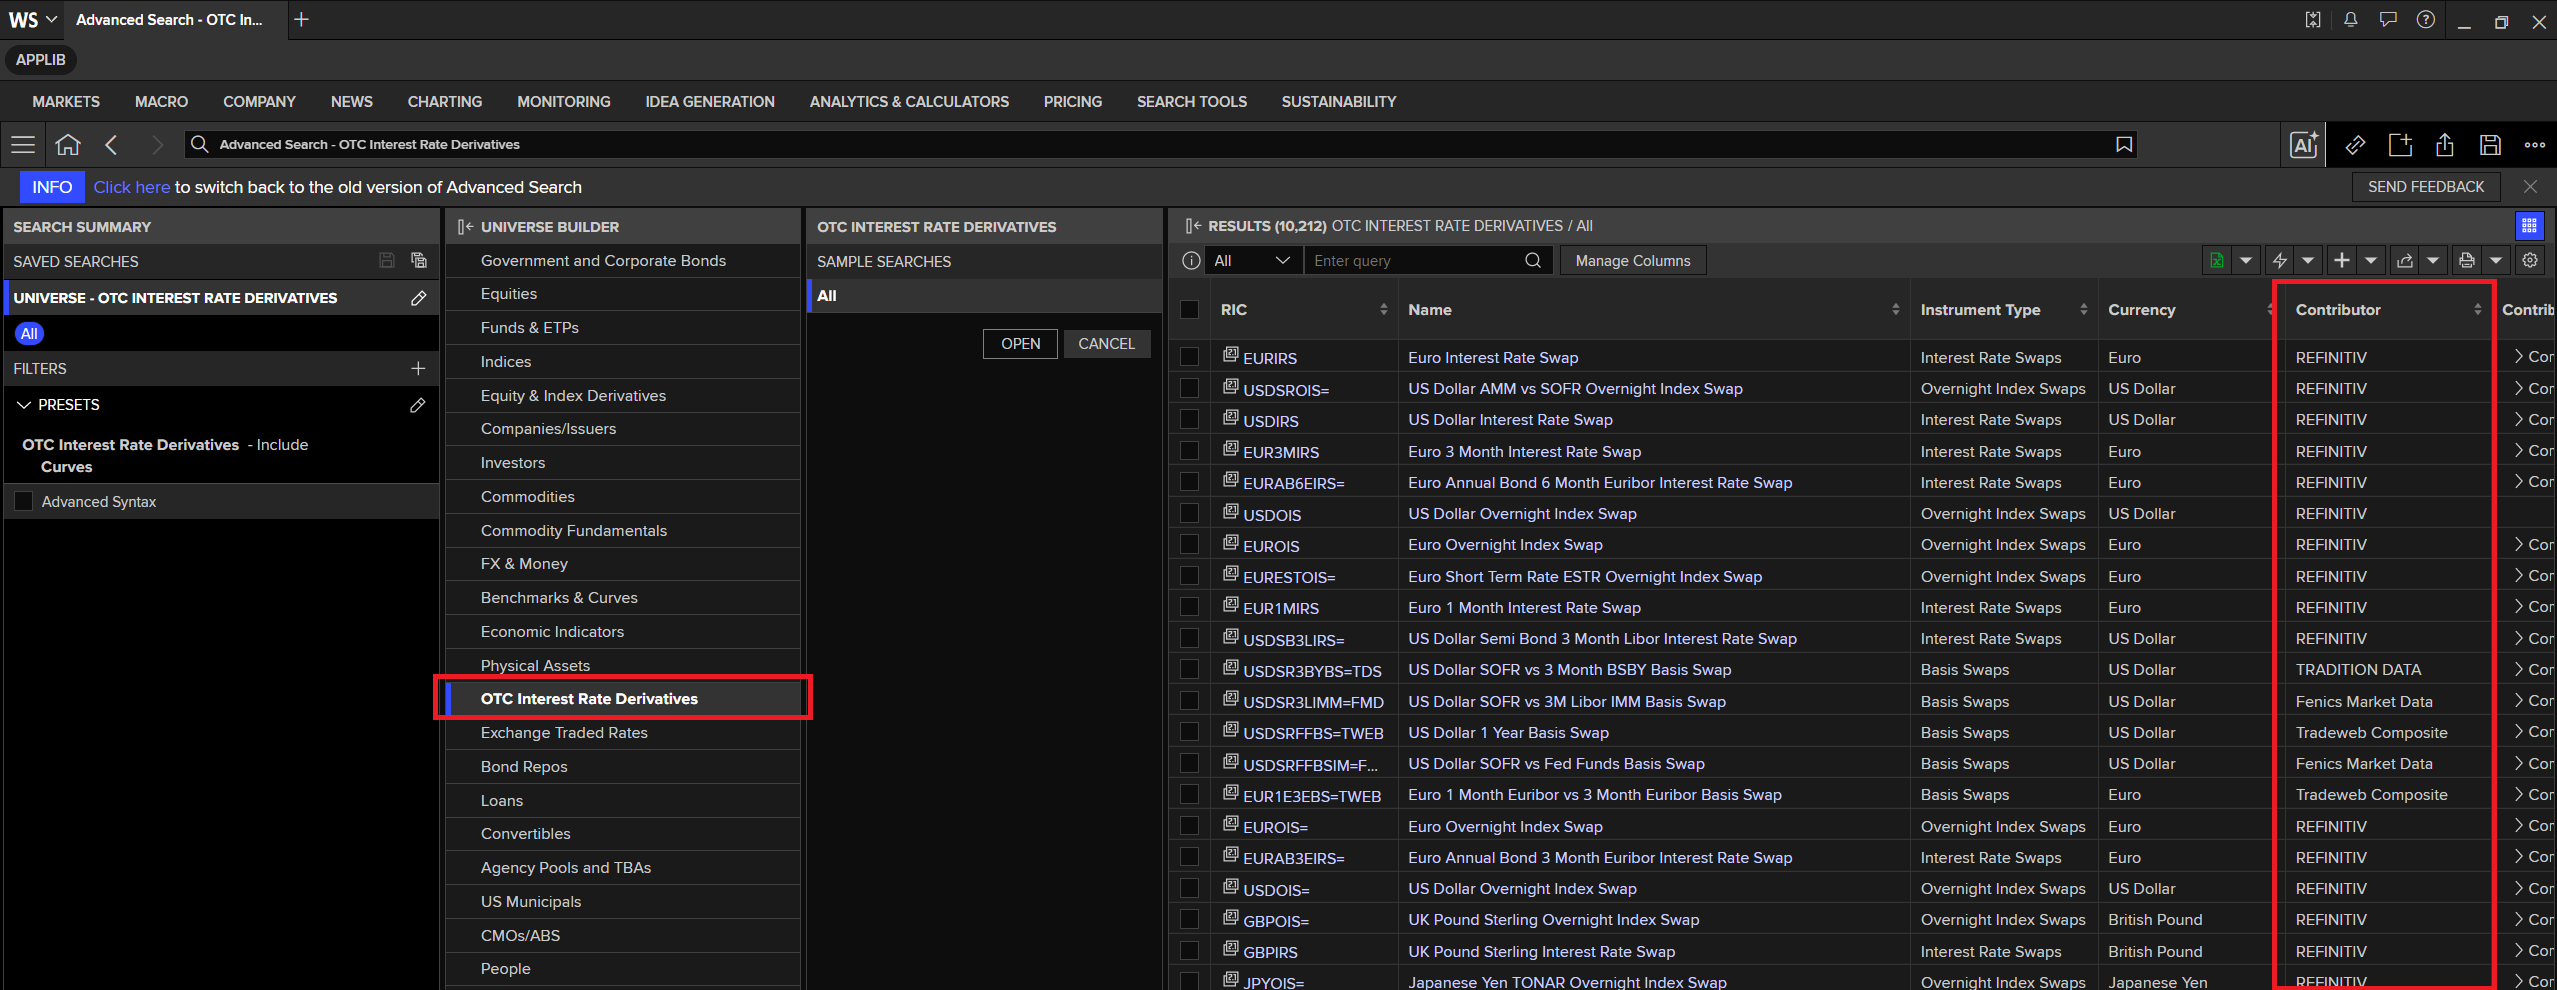Click the Save As icon in Saved Searches

tap(419, 261)
